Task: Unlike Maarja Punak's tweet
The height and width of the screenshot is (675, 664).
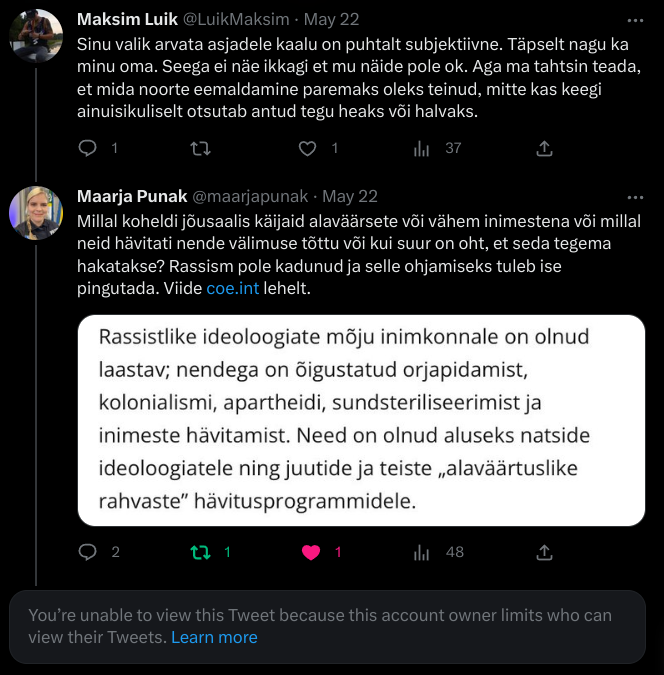Action: (311, 552)
